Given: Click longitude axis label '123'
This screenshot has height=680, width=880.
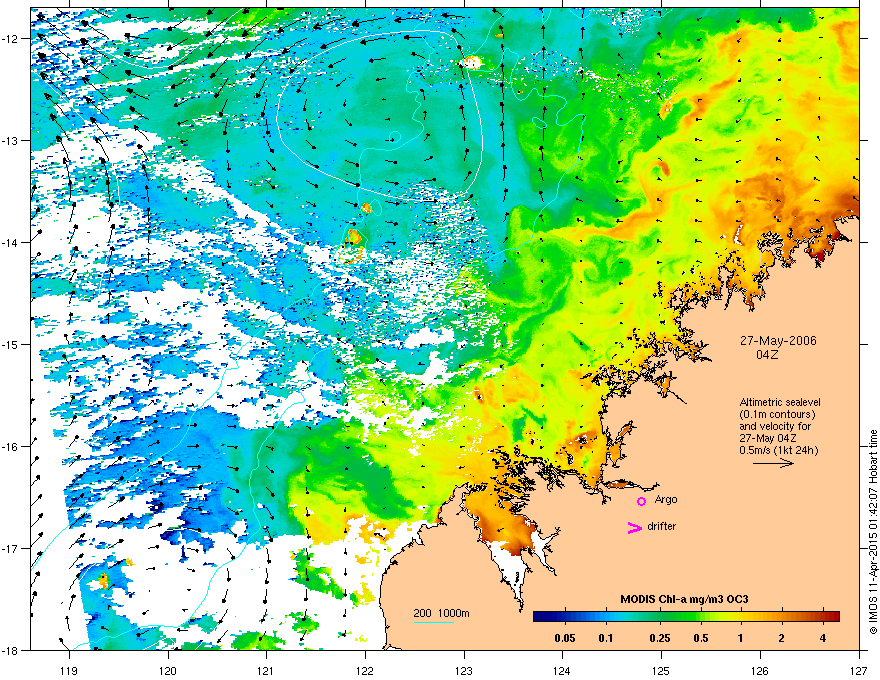Looking at the screenshot, I should (464, 670).
